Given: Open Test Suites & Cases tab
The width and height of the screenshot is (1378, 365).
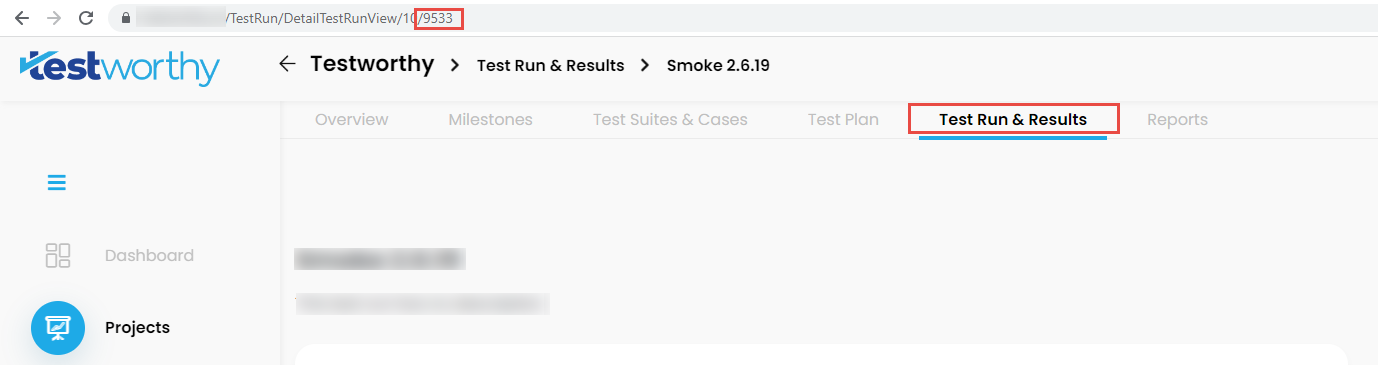Looking at the screenshot, I should 670,120.
